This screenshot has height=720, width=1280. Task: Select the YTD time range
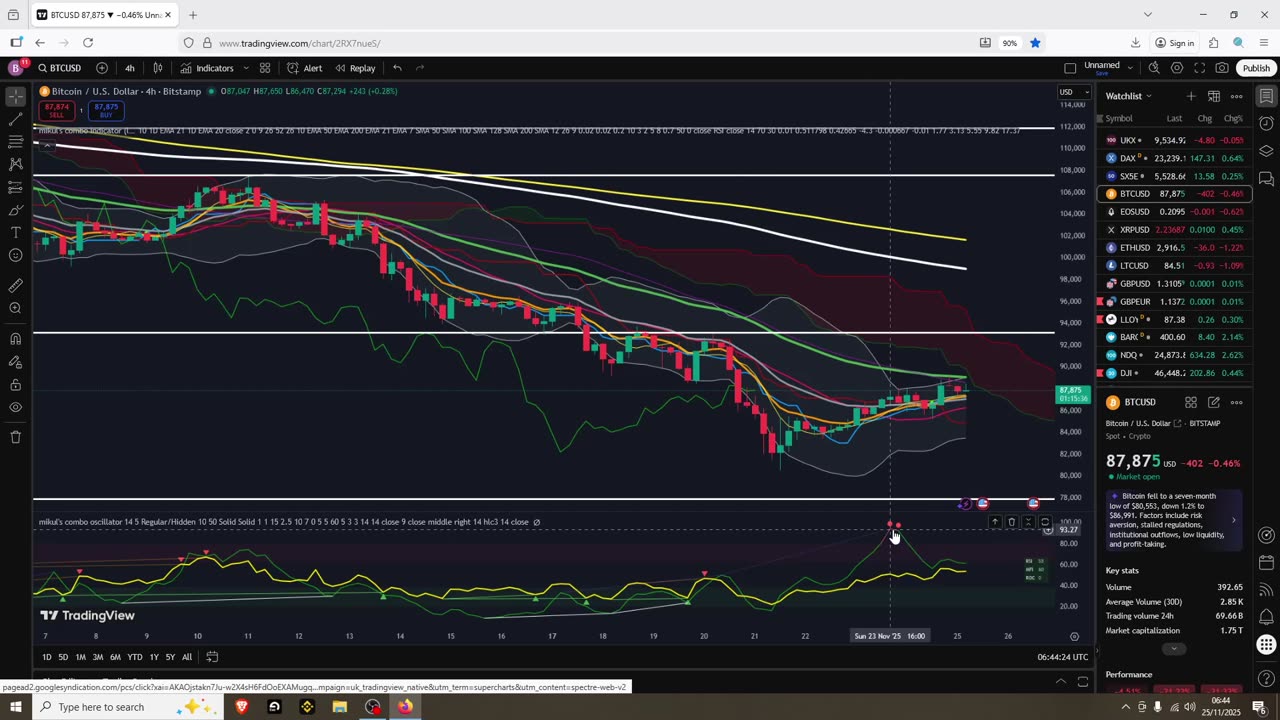tap(135, 657)
